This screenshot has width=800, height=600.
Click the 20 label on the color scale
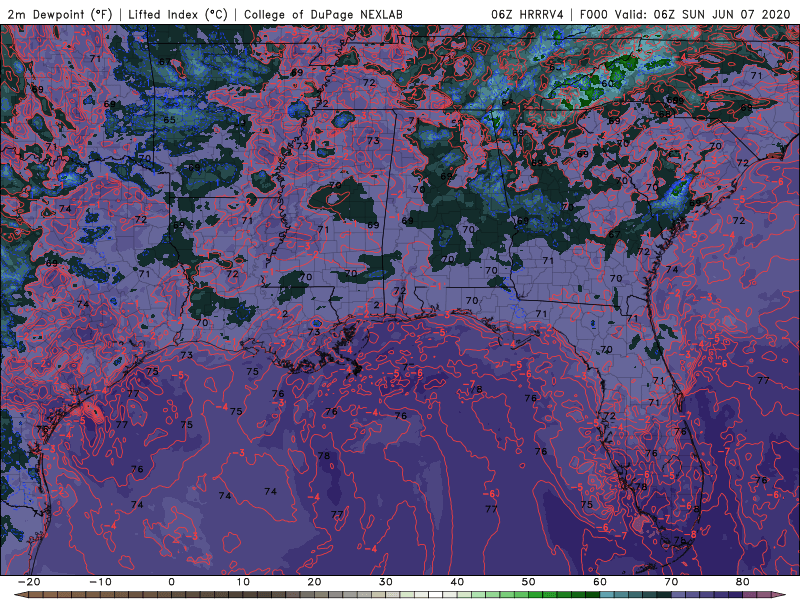(314, 582)
